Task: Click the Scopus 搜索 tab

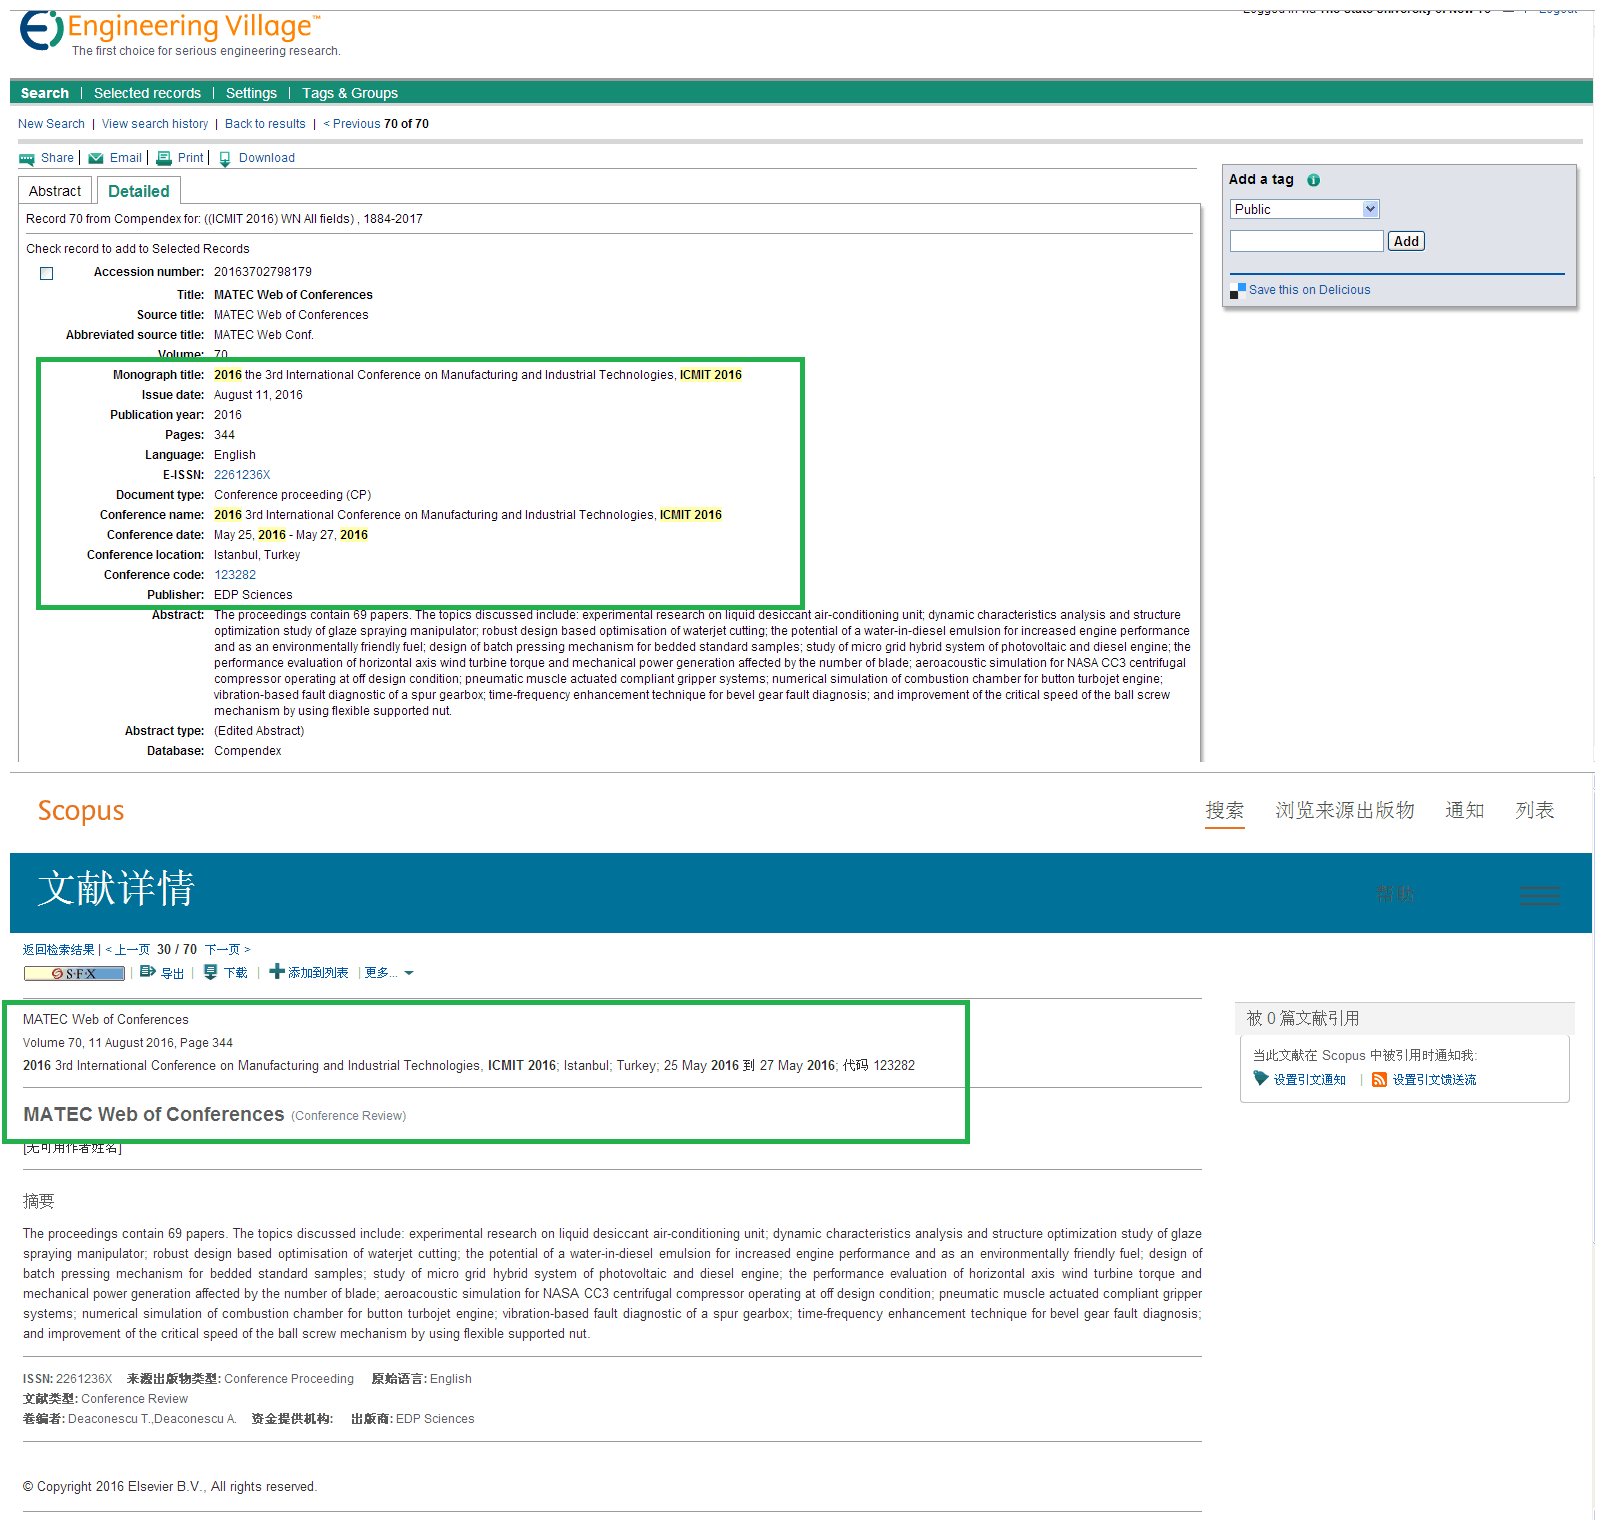Action: pyautogui.click(x=1225, y=810)
